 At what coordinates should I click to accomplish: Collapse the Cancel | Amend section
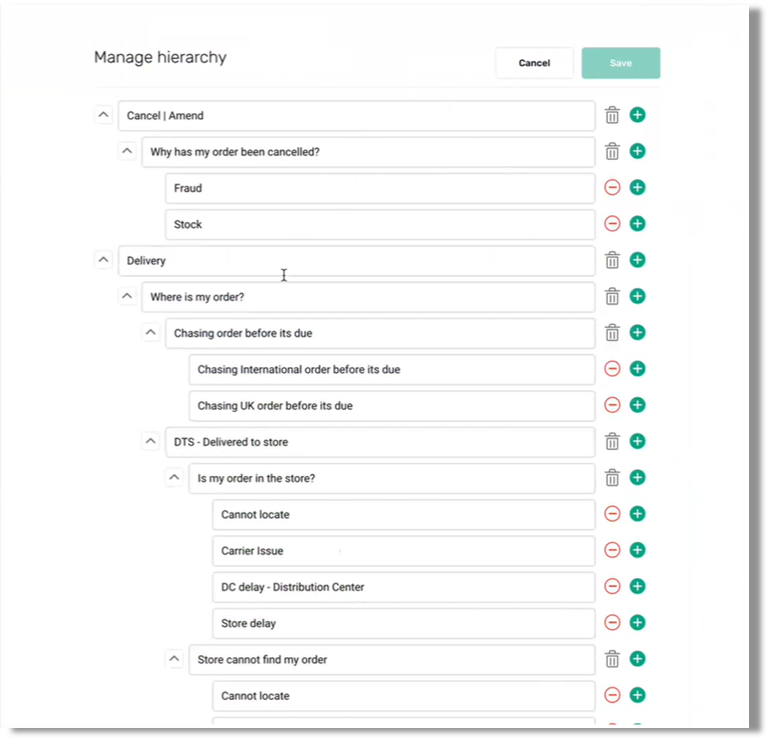coord(103,115)
